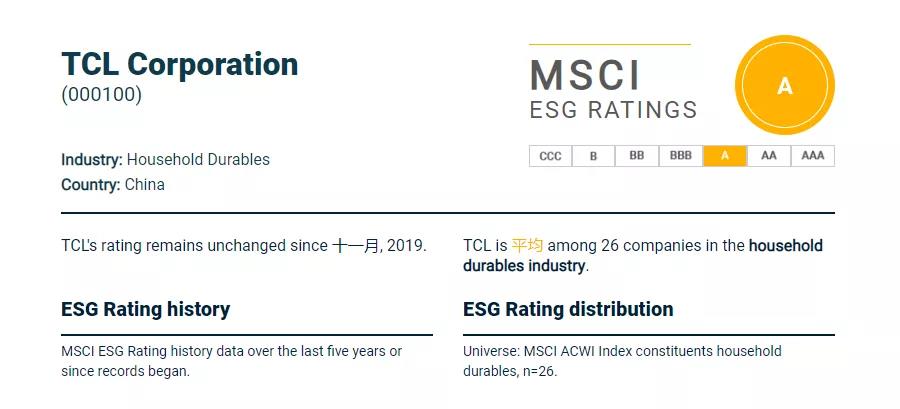Click the stock code 000100
The image size is (900, 409).
pyautogui.click(x=102, y=95)
